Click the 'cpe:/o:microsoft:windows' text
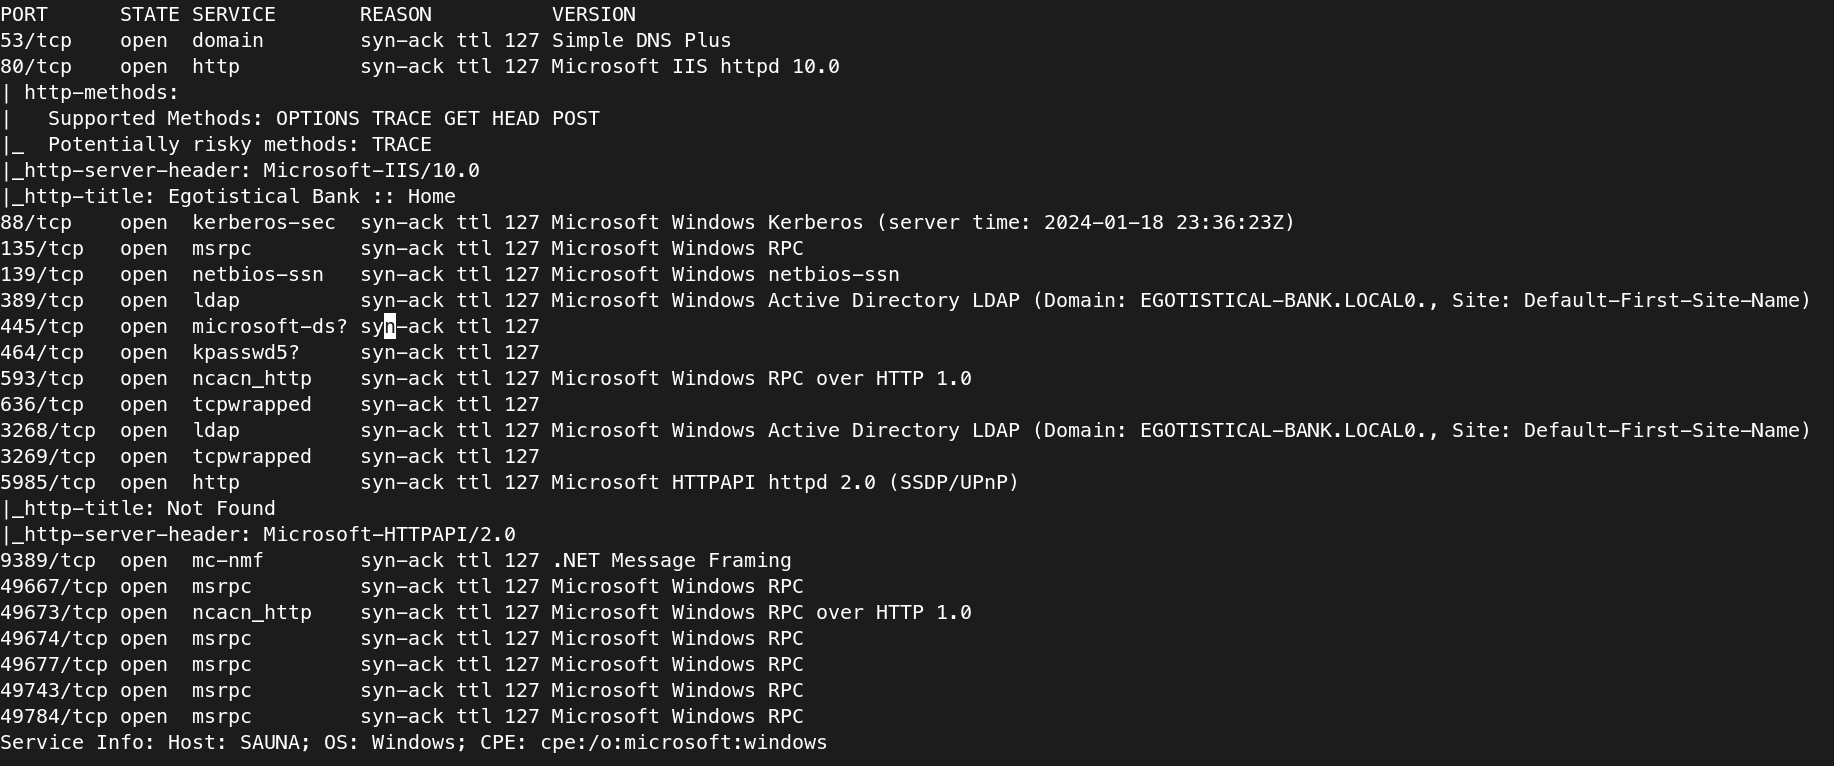Image resolution: width=1834 pixels, height=766 pixels. tap(684, 743)
